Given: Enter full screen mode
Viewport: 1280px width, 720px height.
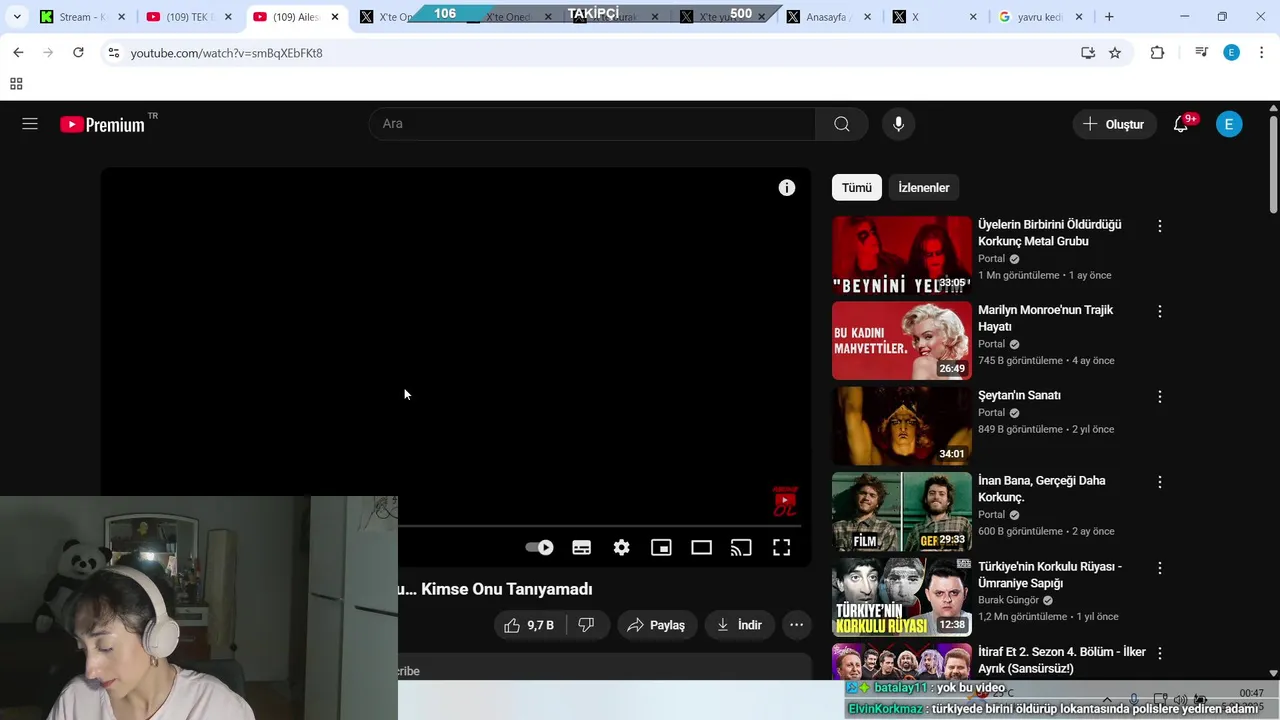Looking at the screenshot, I should click(781, 547).
